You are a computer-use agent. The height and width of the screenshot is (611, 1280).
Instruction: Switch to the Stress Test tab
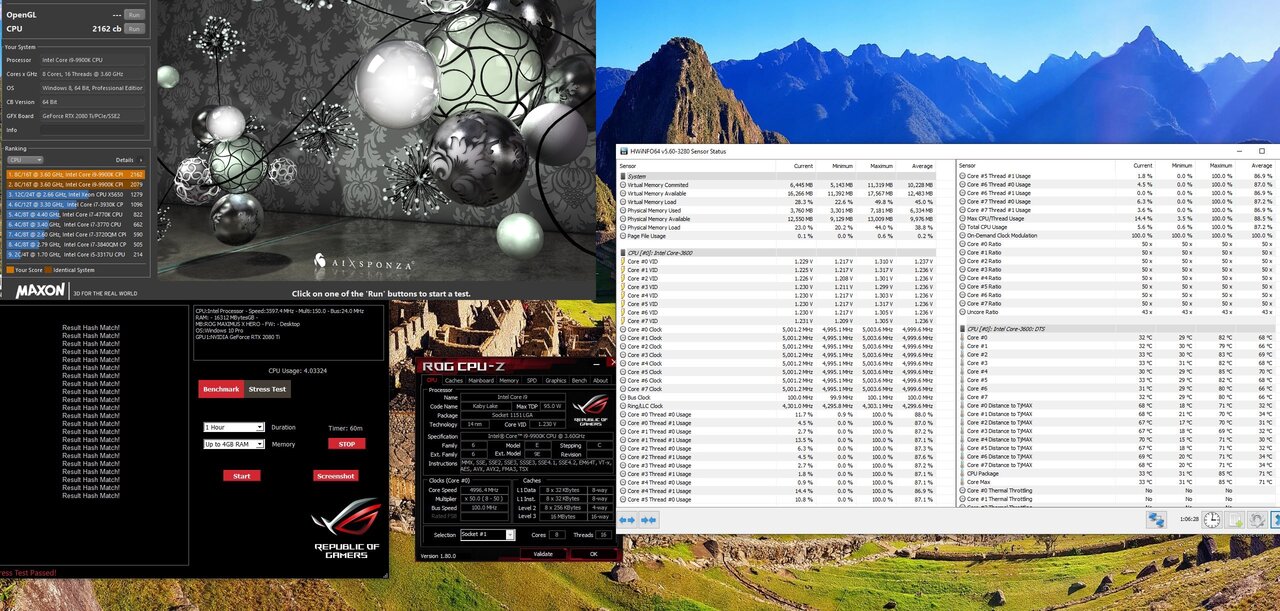pos(267,389)
